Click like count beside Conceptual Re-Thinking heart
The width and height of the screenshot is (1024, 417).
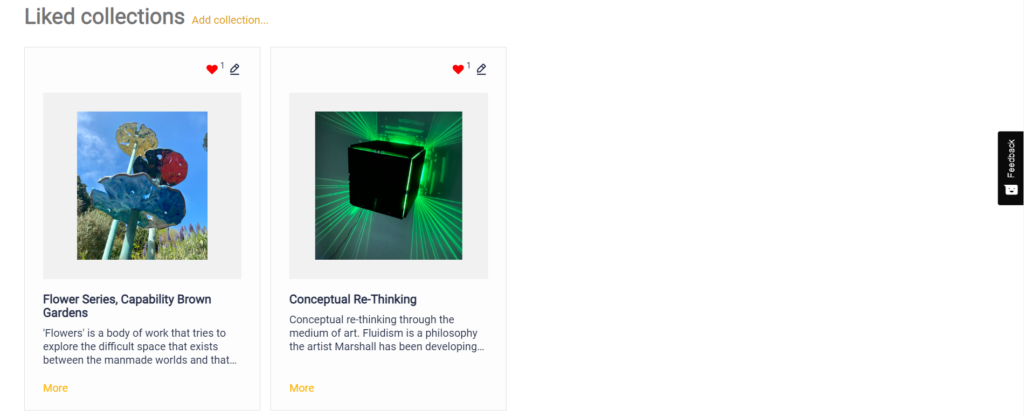point(468,65)
